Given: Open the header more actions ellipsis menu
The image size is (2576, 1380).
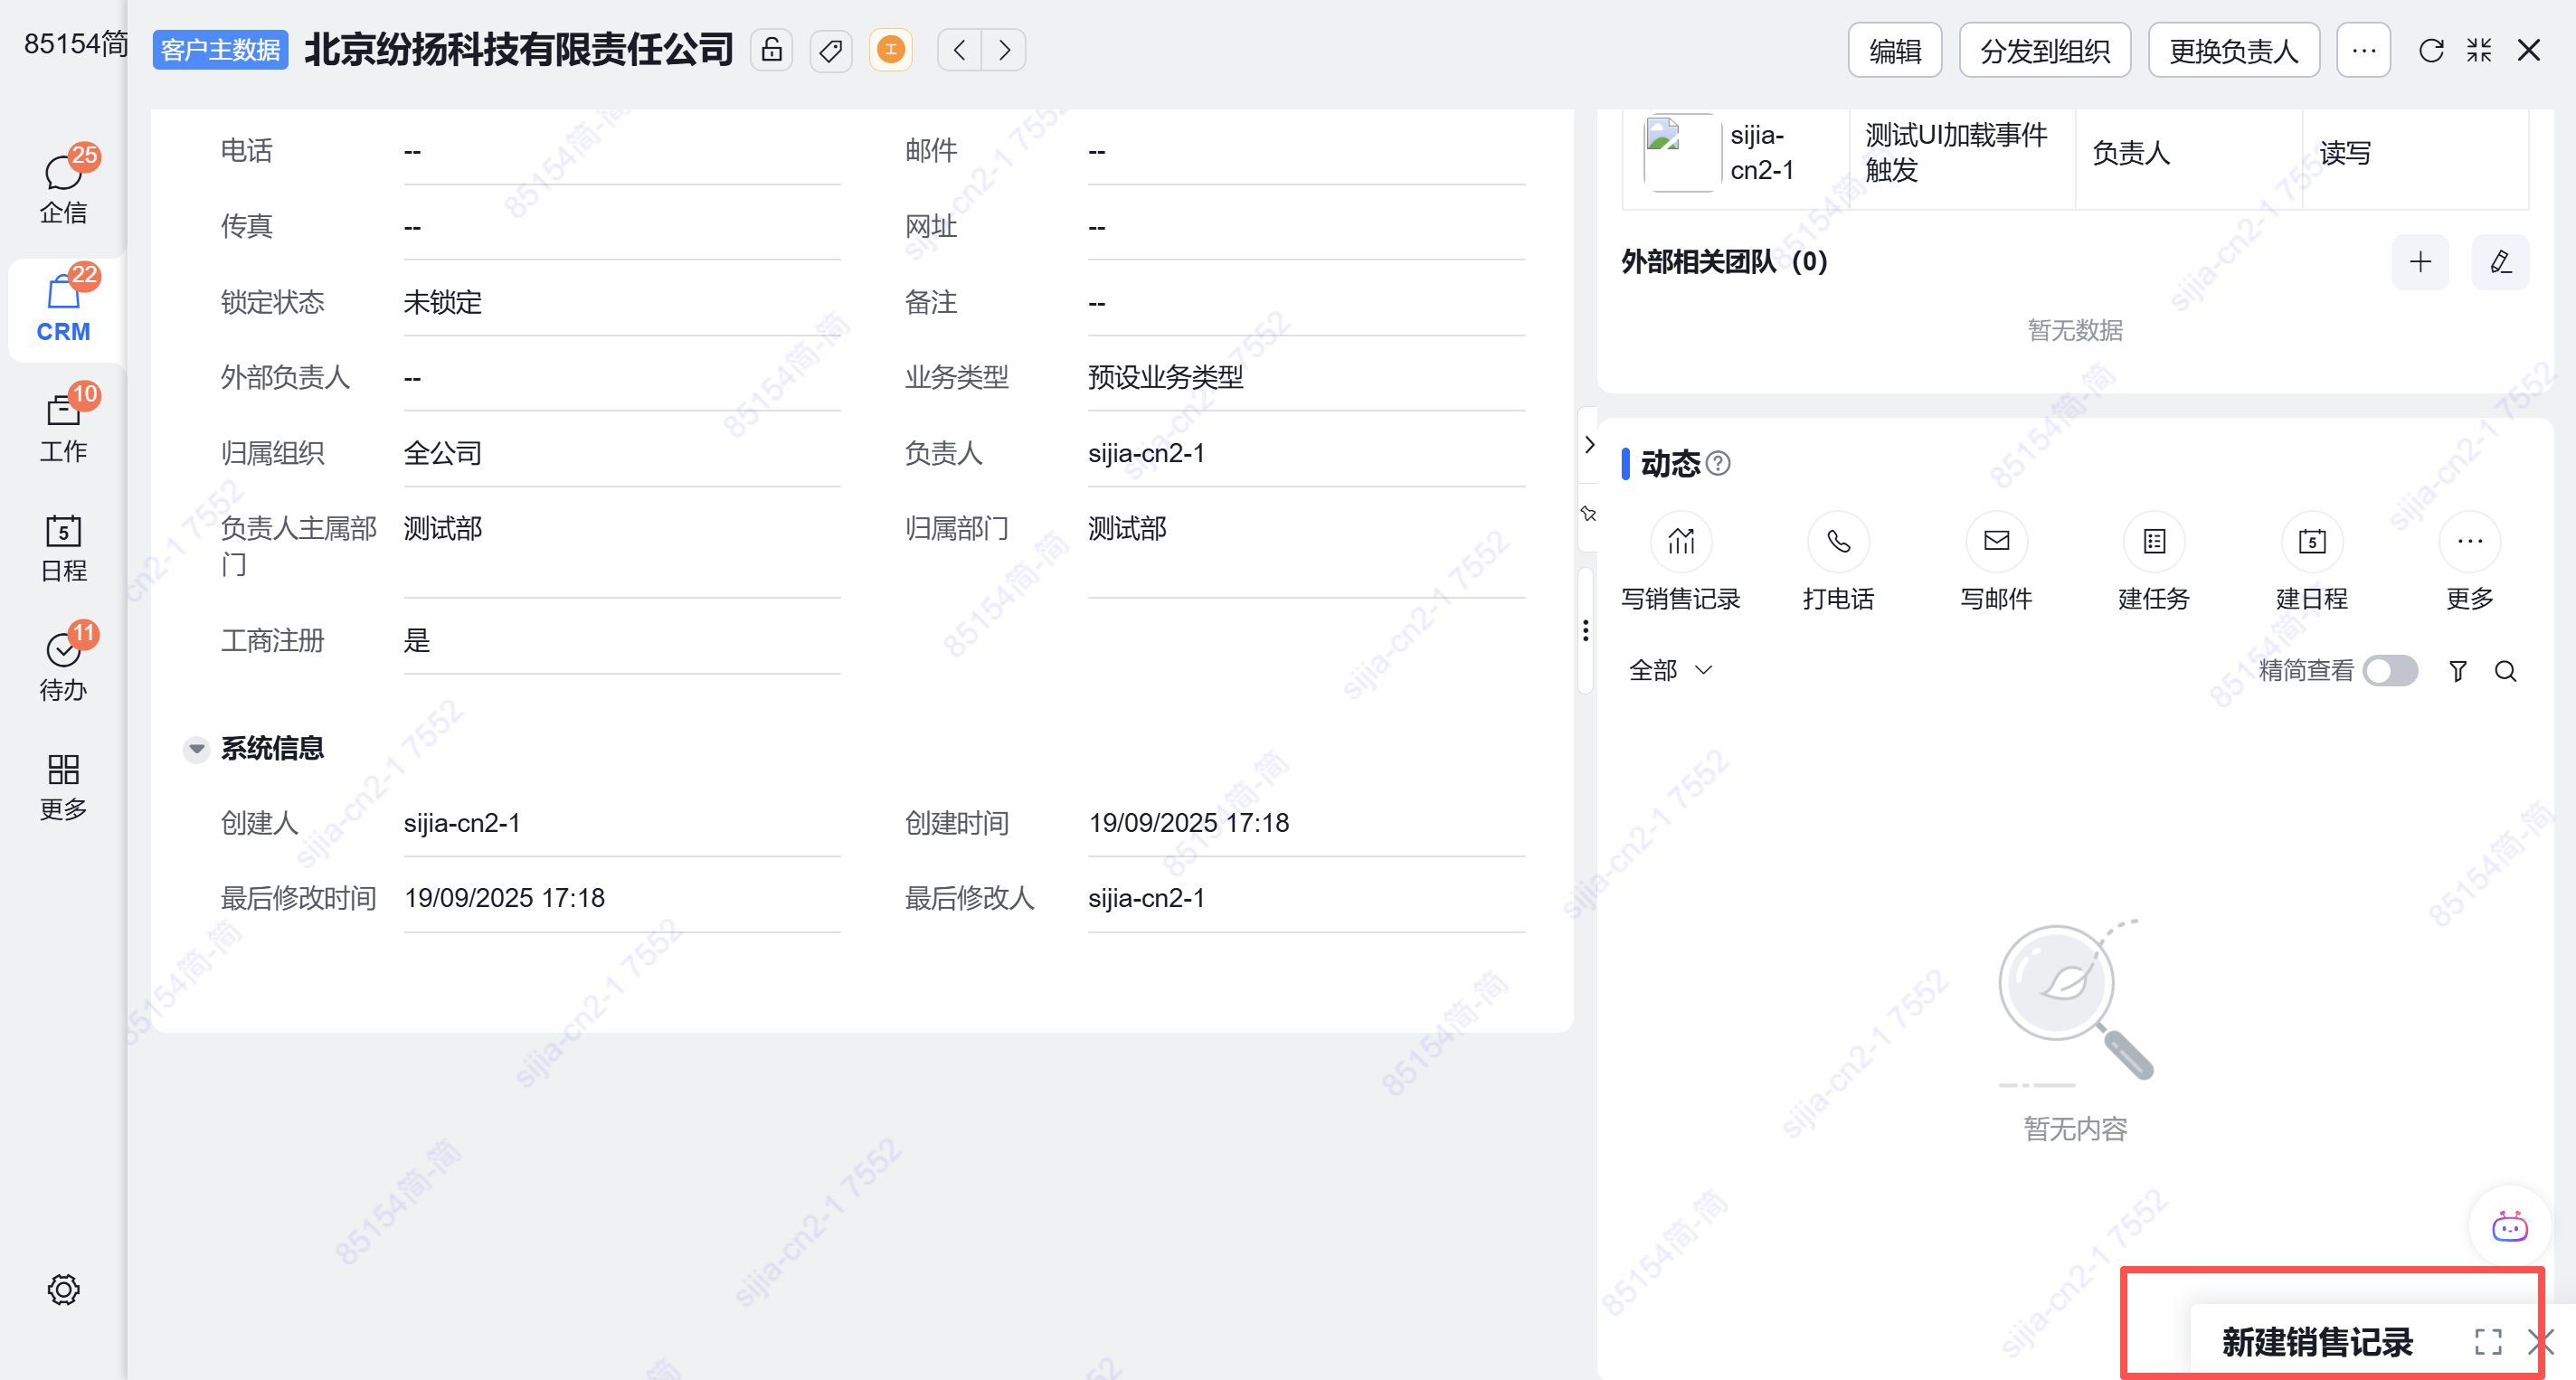Looking at the screenshot, I should 2363,50.
